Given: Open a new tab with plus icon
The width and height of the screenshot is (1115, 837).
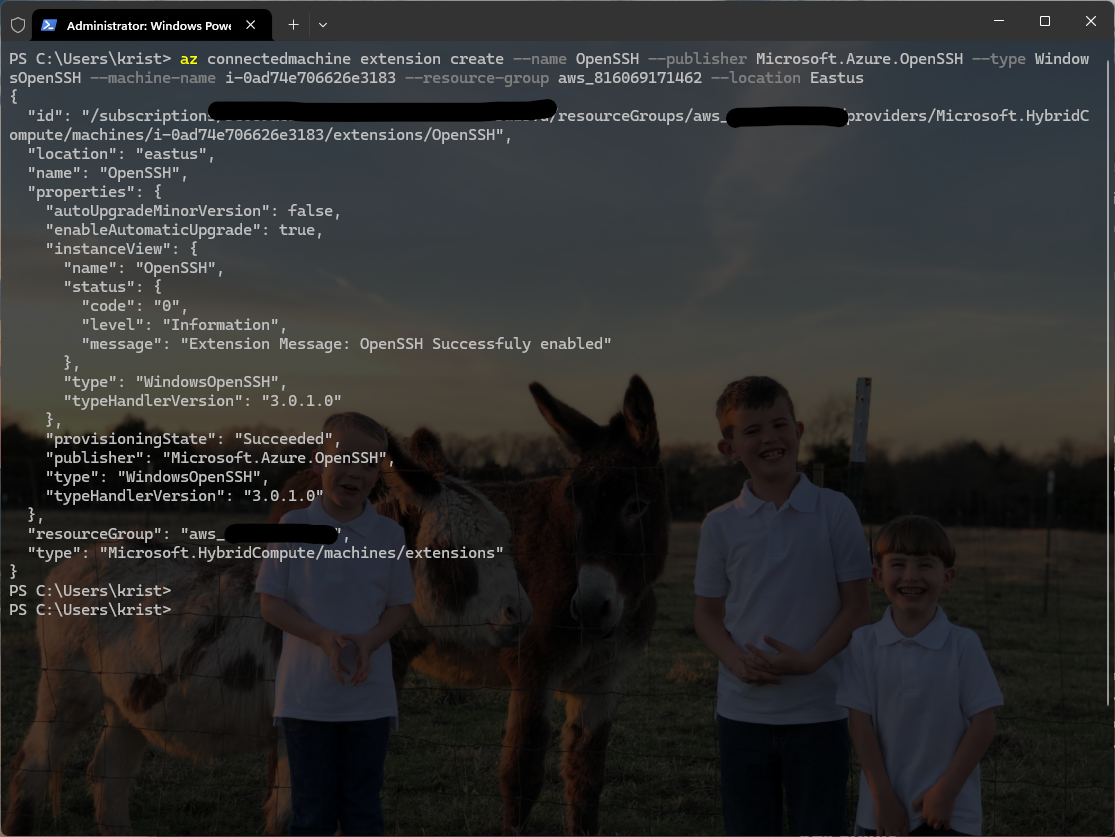Looking at the screenshot, I should coord(293,24).
